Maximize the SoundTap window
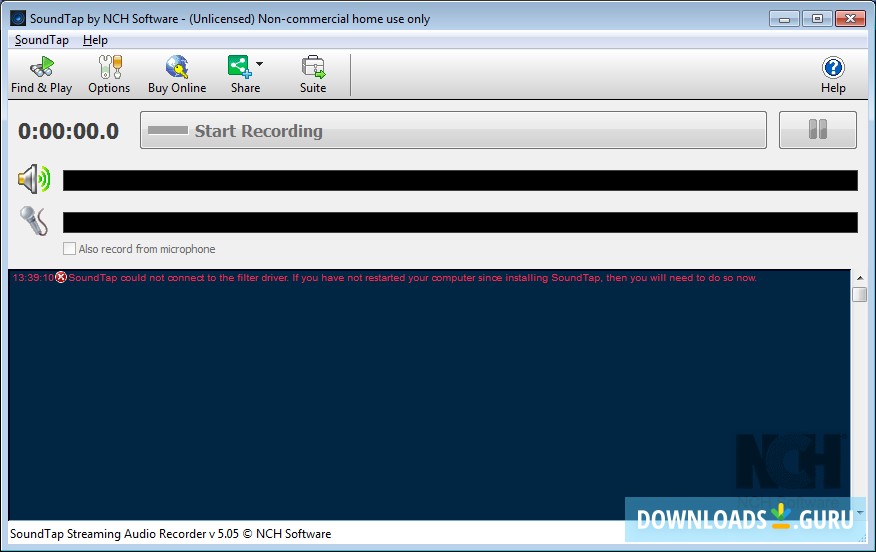 [817, 19]
